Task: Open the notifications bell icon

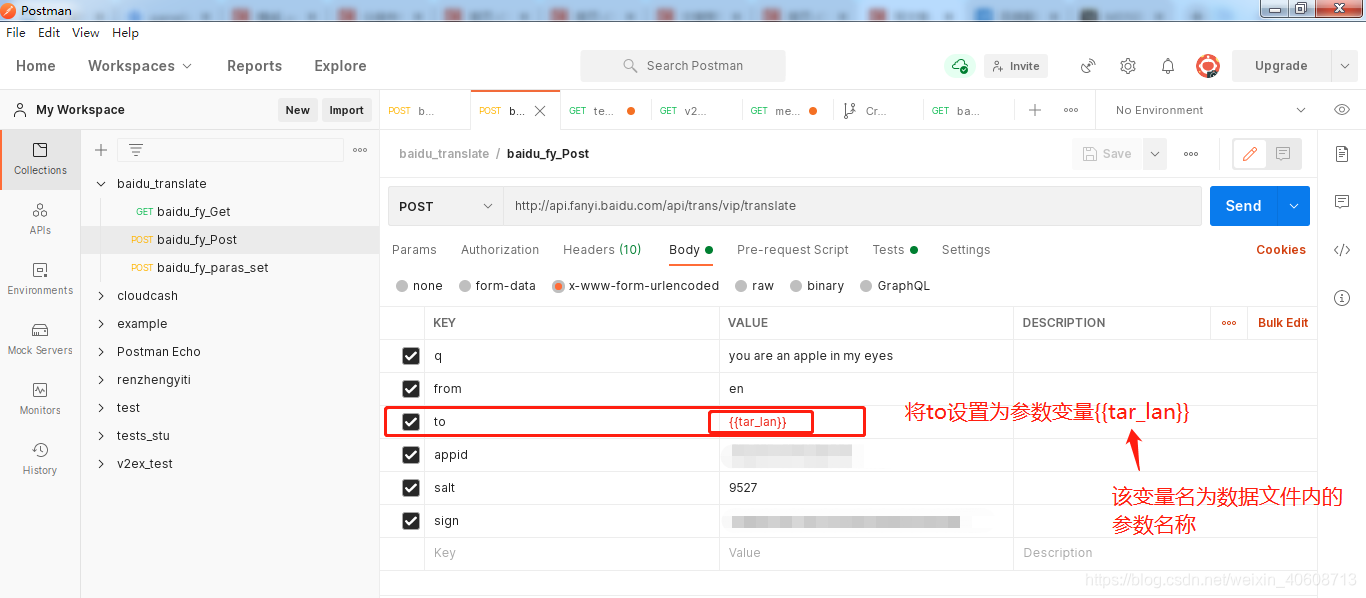Action: click(x=1168, y=66)
